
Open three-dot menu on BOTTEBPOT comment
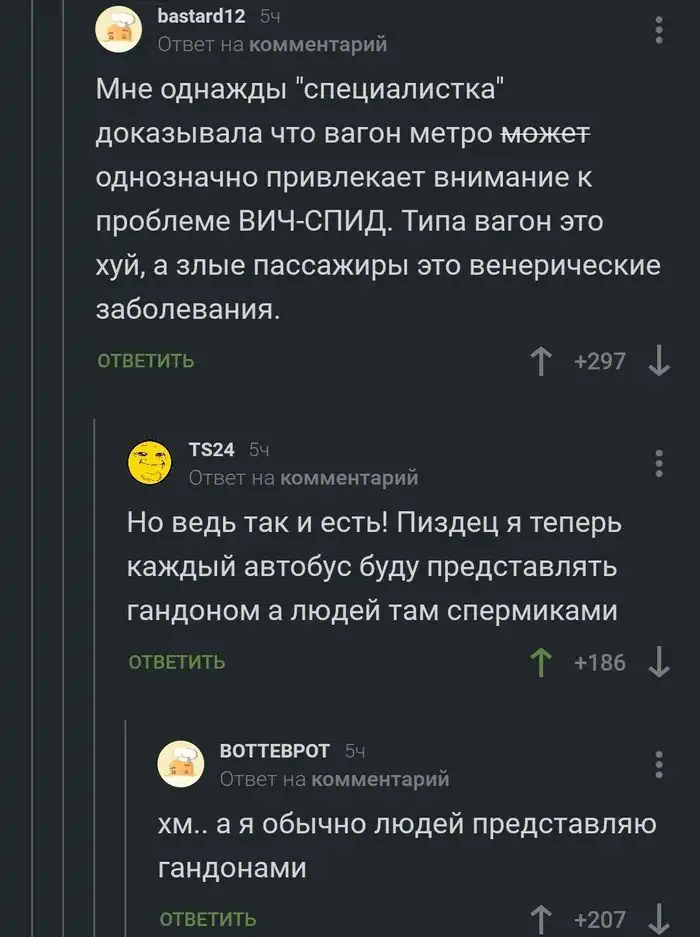(x=658, y=764)
